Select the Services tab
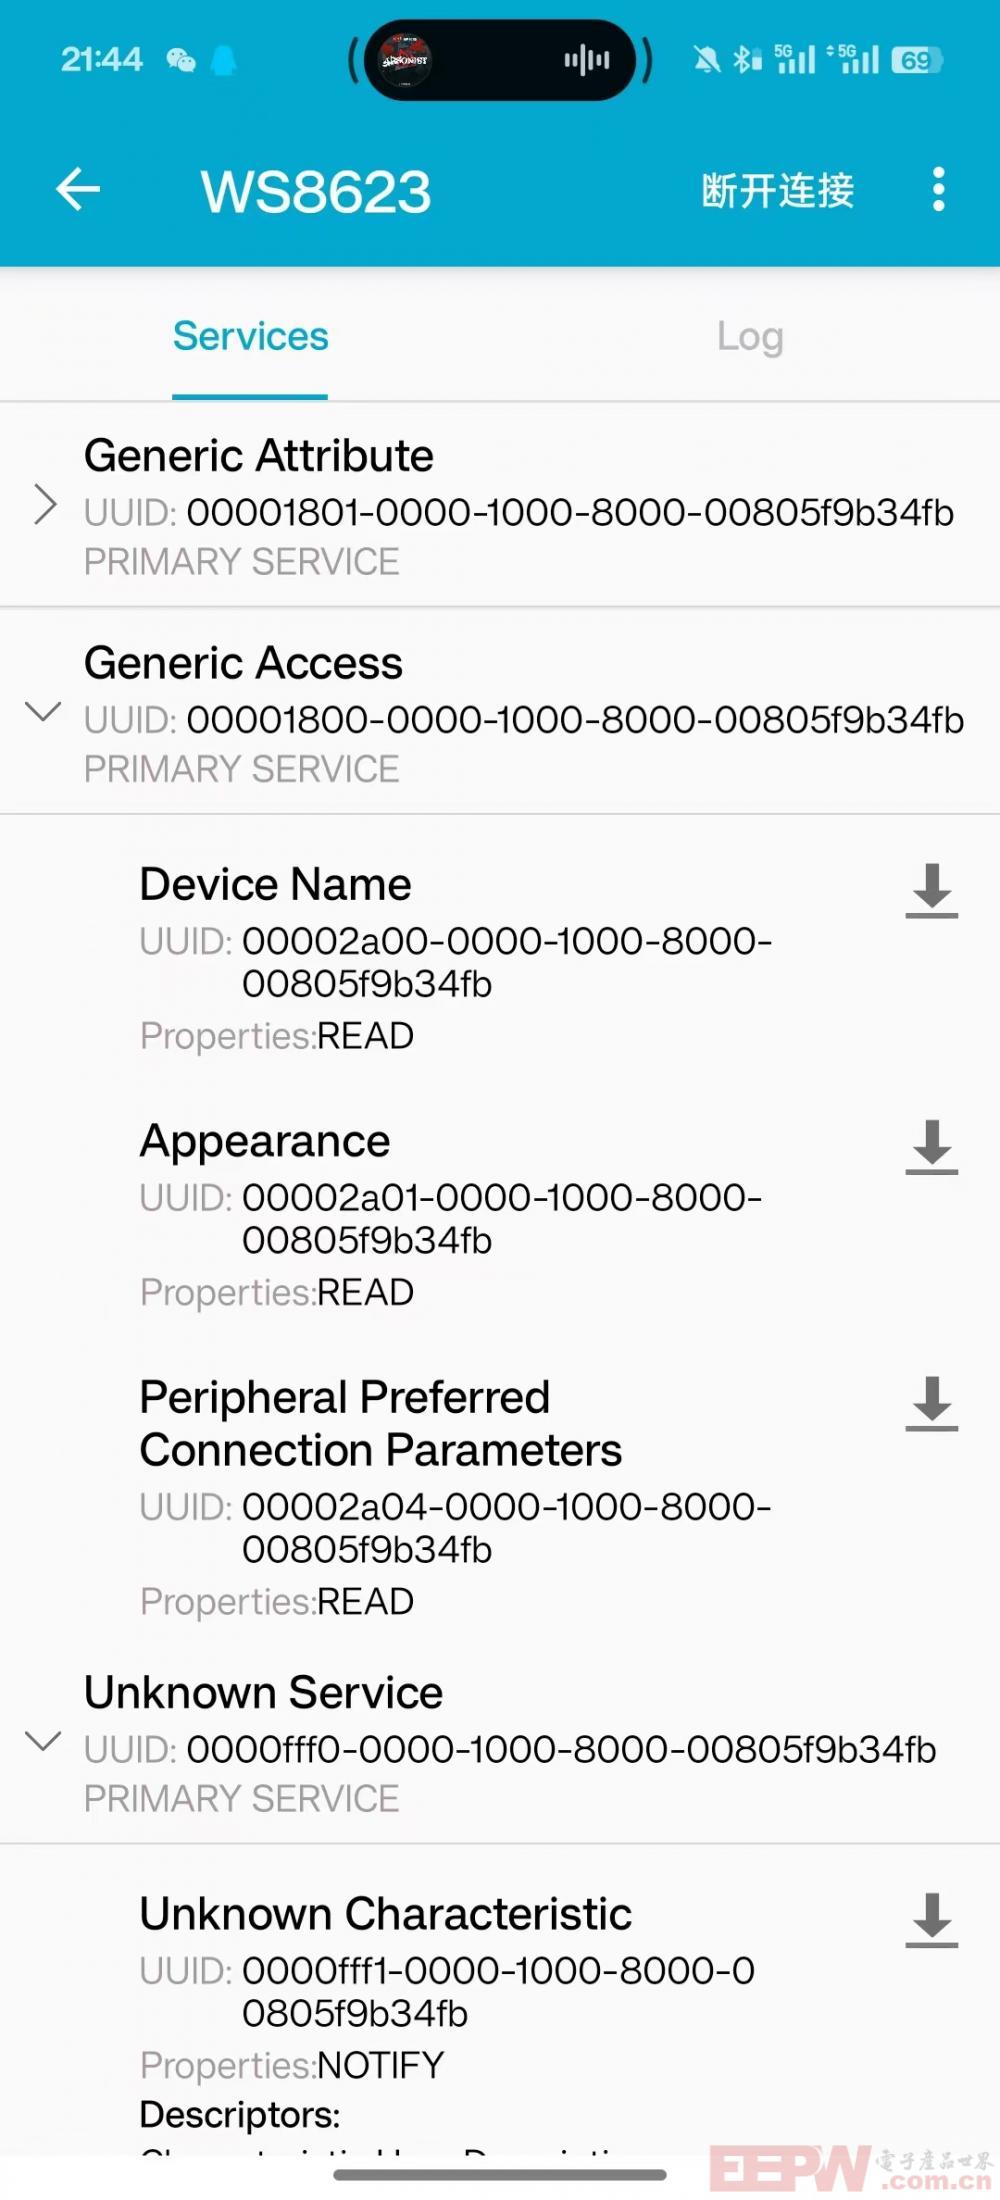The image size is (1000, 2200). [x=250, y=337]
